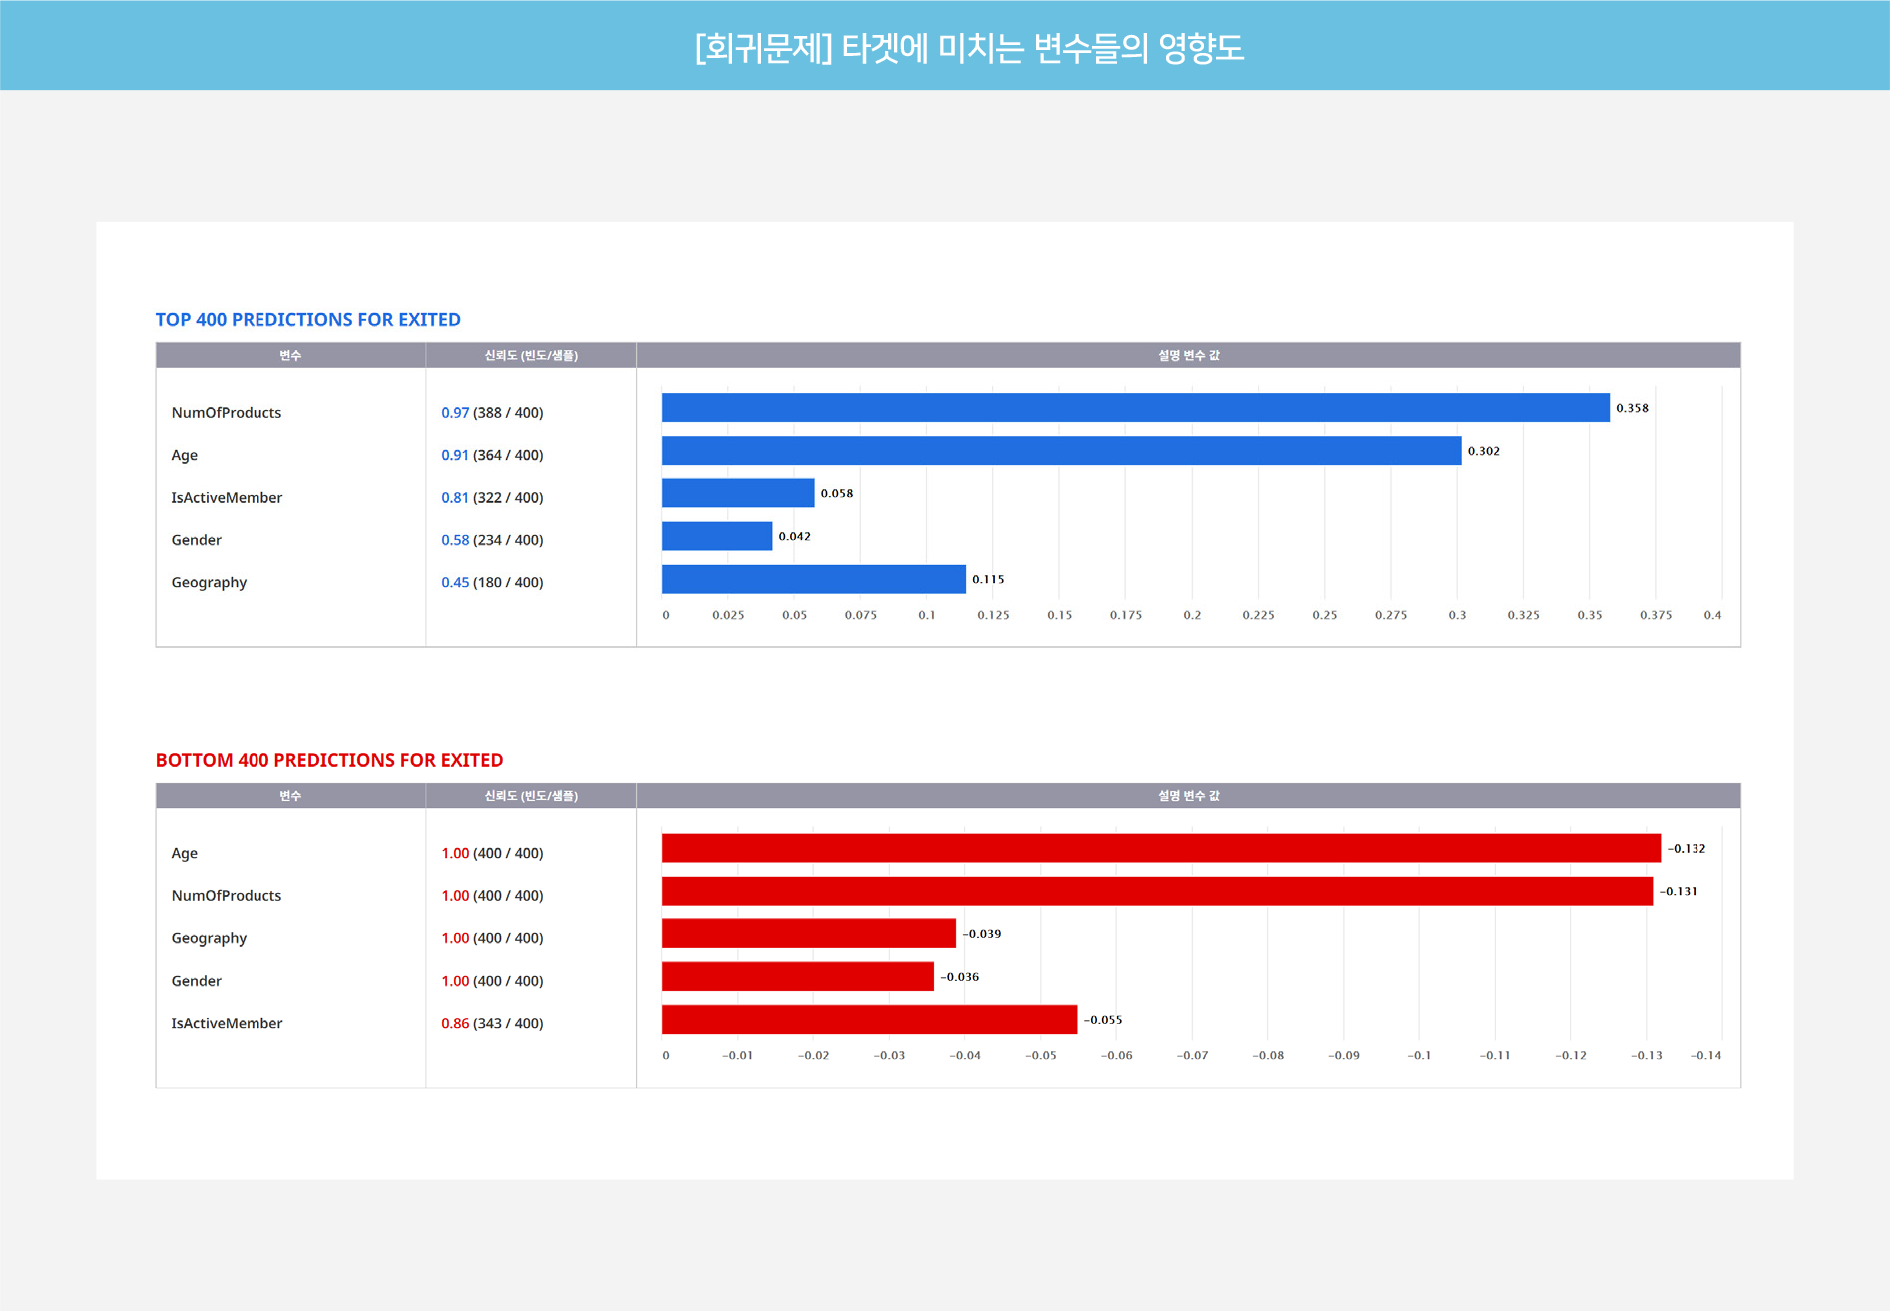
Task: Click the page title banner text
Action: pos(969,47)
